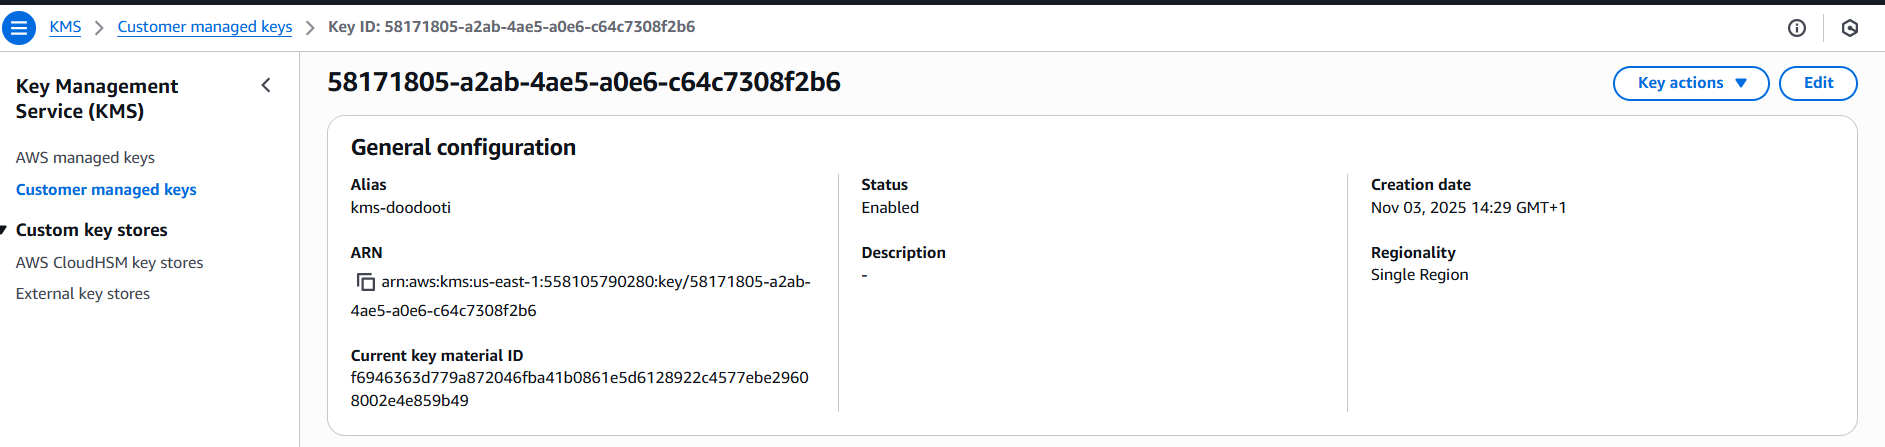Click the current key material ID value
This screenshot has width=1885, height=447.
(579, 378)
